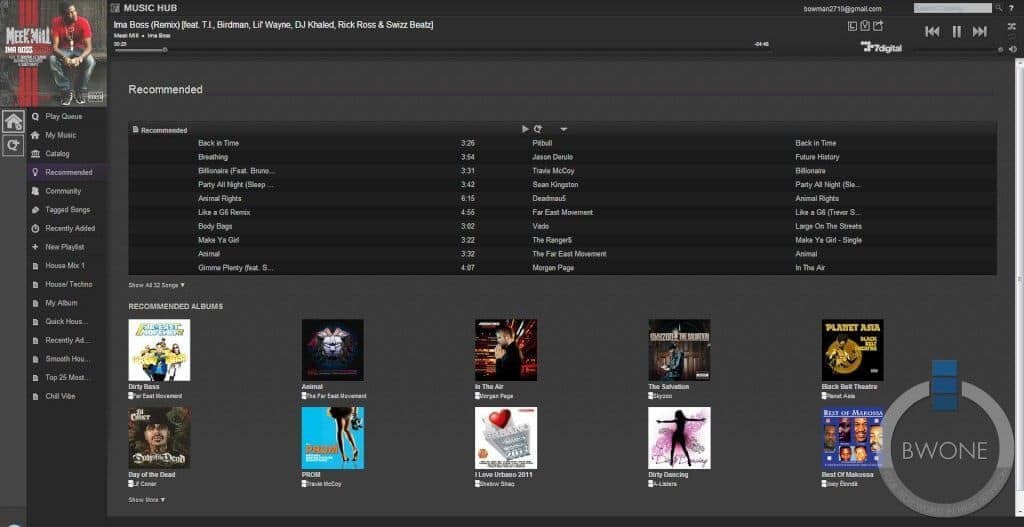Click artist Deadmau5 in the list
This screenshot has height=527, width=1024.
(549, 199)
